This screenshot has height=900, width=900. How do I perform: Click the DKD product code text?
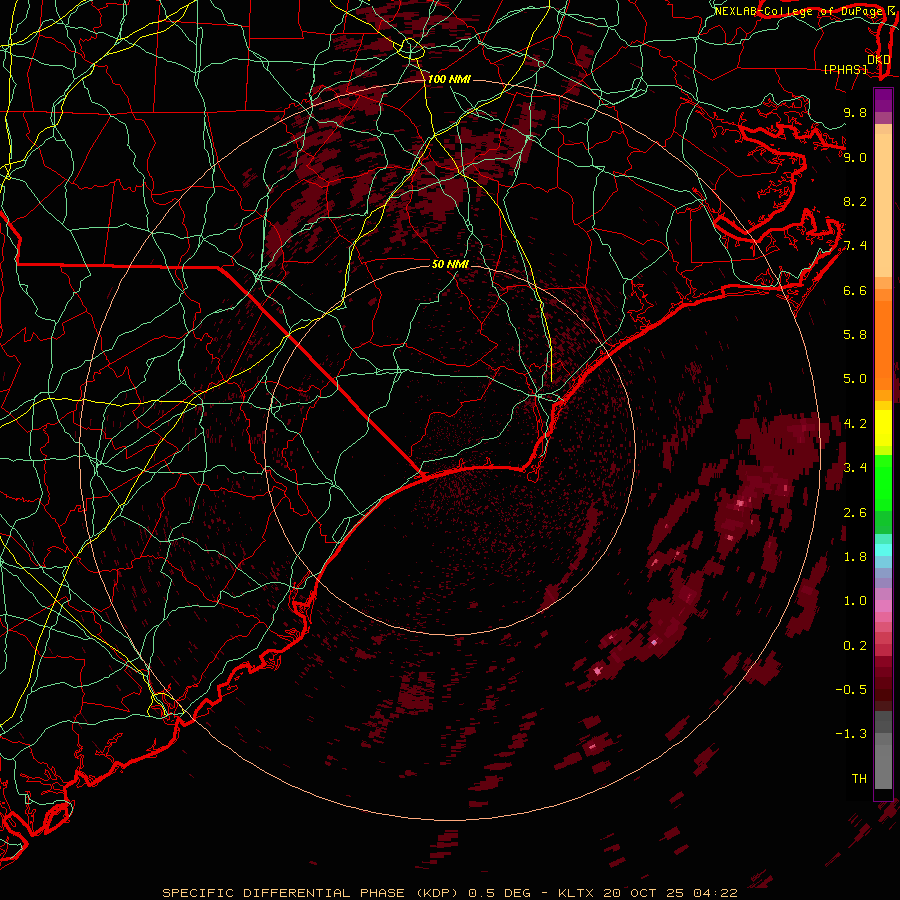[878, 59]
